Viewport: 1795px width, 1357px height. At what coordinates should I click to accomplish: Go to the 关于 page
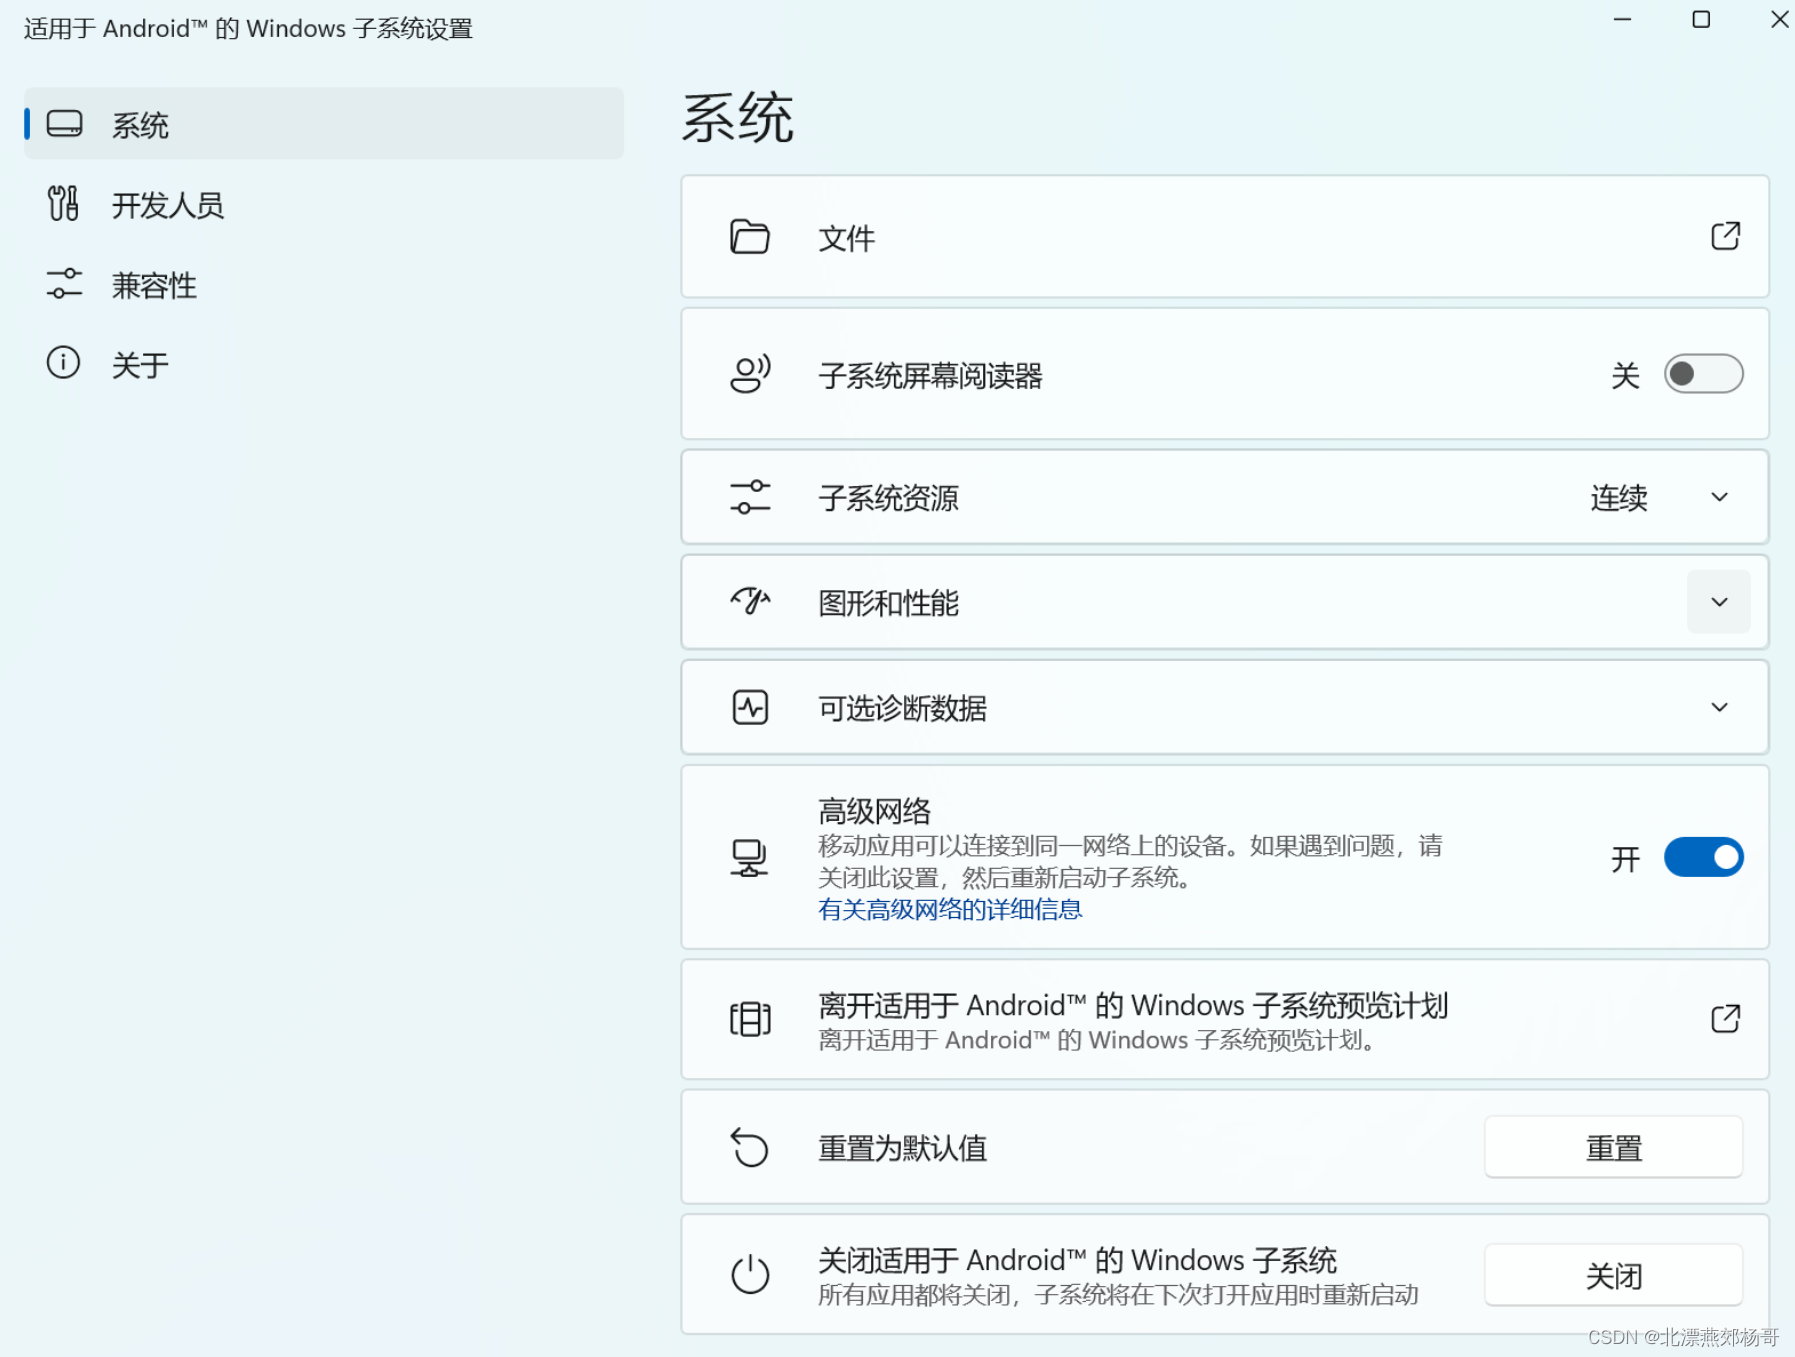pyautogui.click(x=324, y=364)
